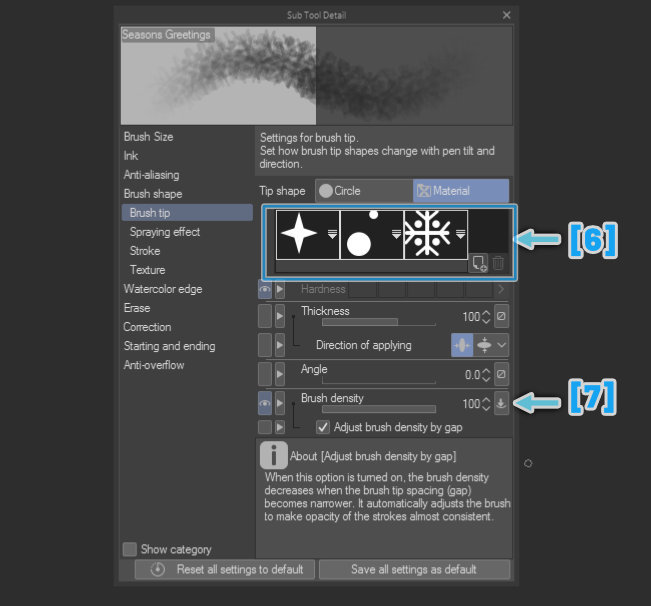
Task: Open the Starting and ending category
Action: click(x=169, y=346)
